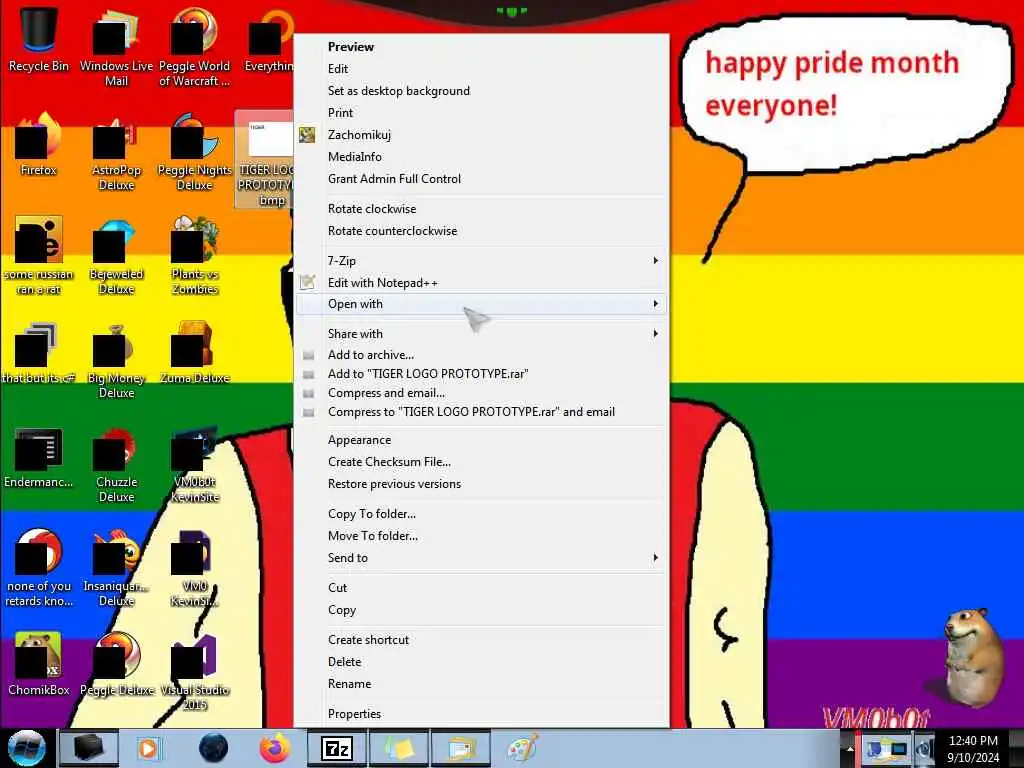The image size is (1024, 768).
Task: Select Endermanc... desktop icon
Action: (39, 457)
